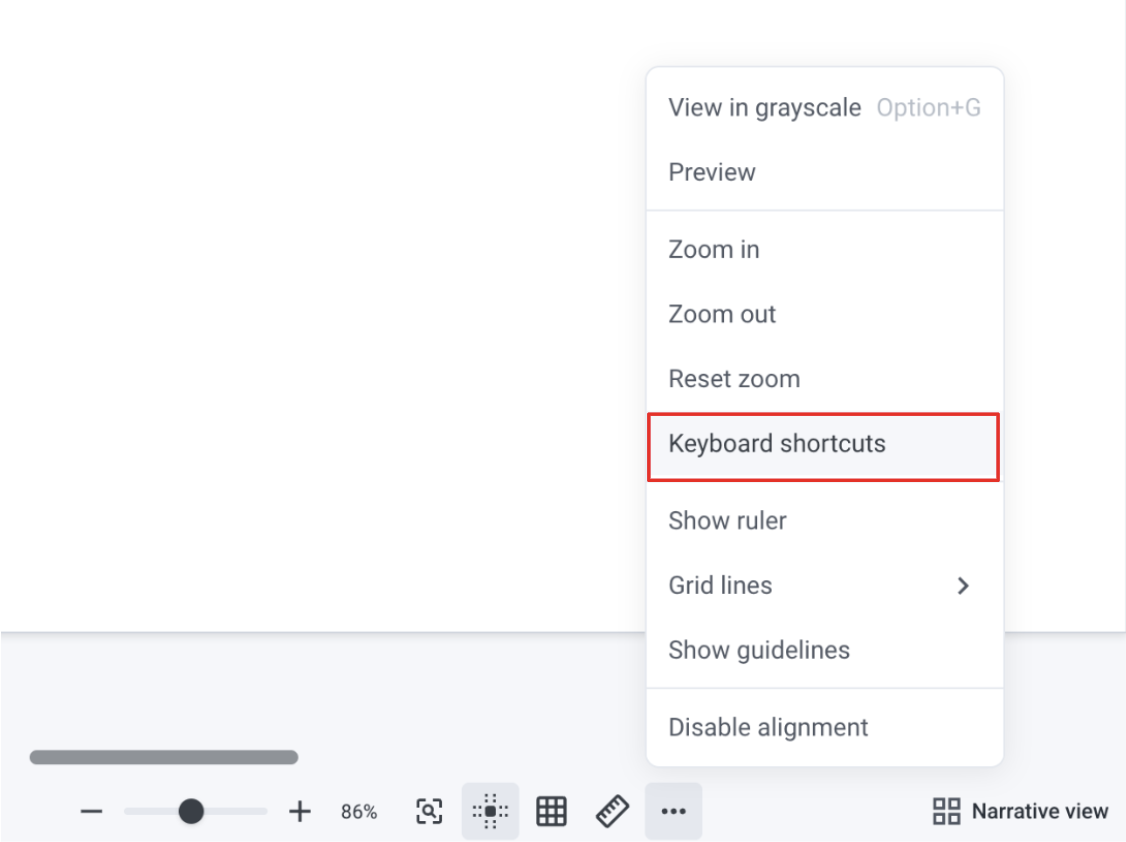Image resolution: width=1126 pixels, height=842 pixels.
Task: Click the ruler icon in toolbar
Action: [612, 811]
